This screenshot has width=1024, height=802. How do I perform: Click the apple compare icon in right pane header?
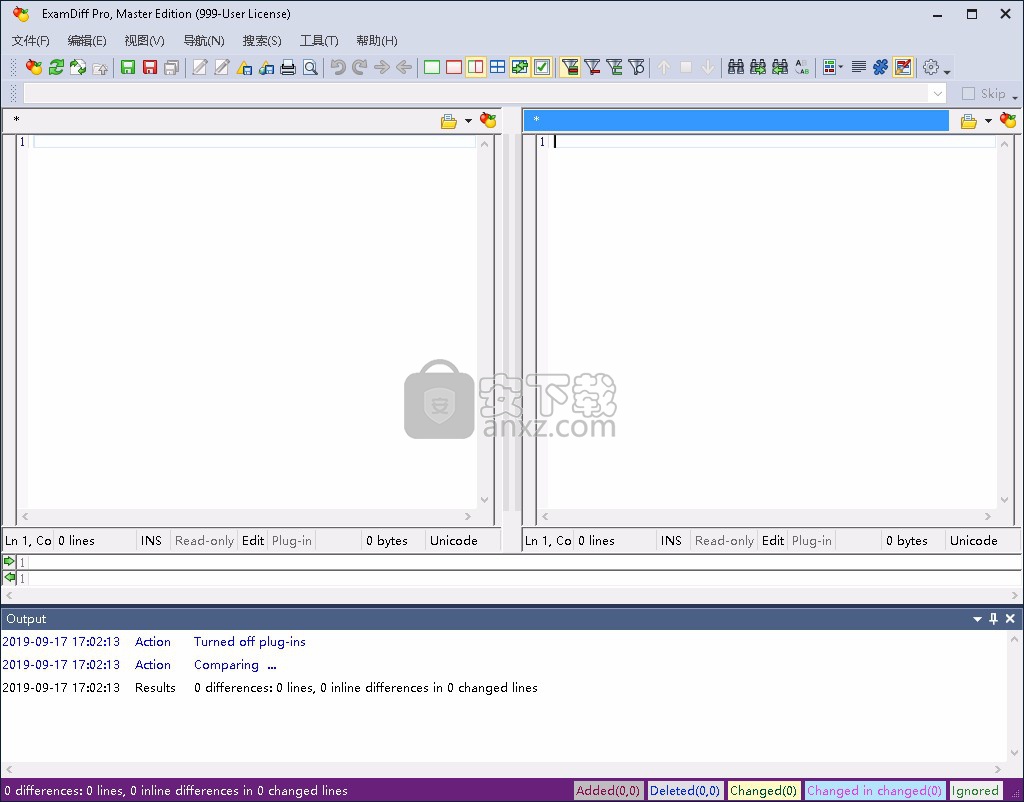tap(1008, 120)
